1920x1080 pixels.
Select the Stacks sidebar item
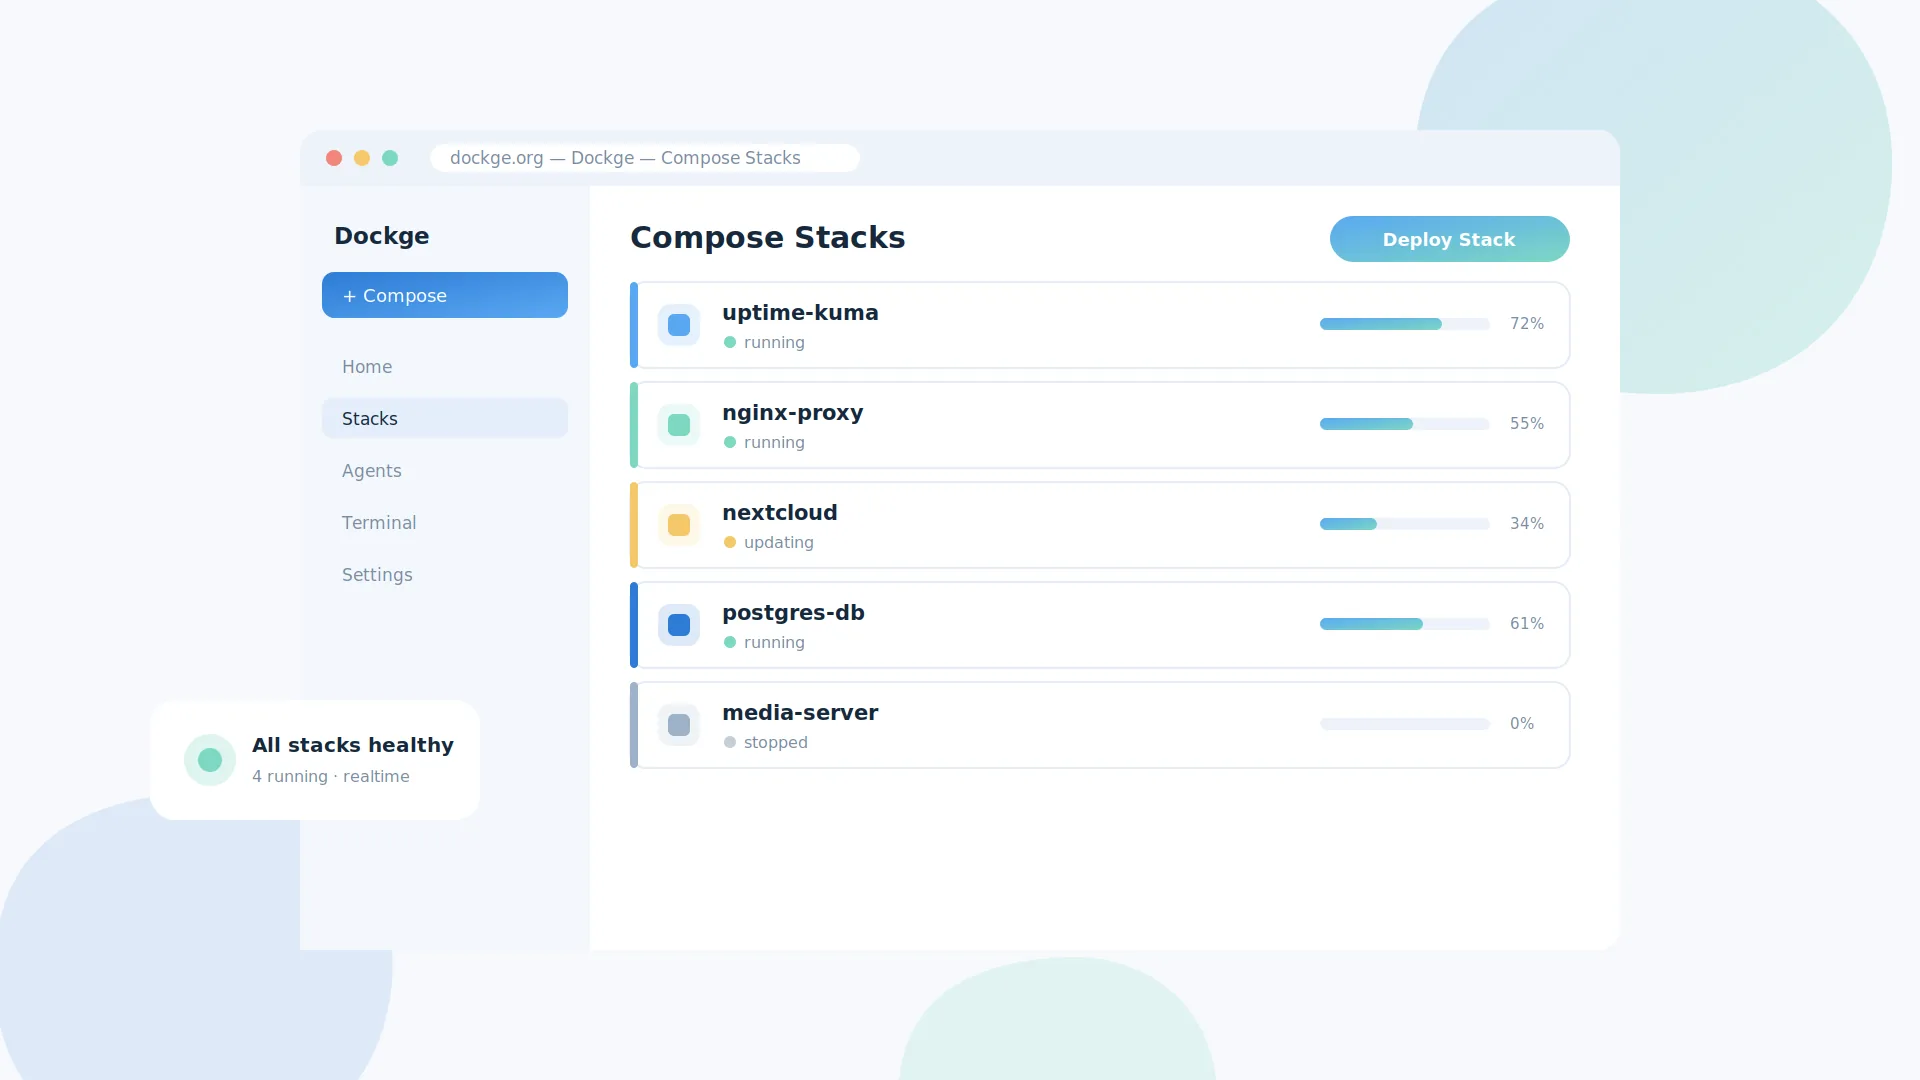tap(445, 418)
